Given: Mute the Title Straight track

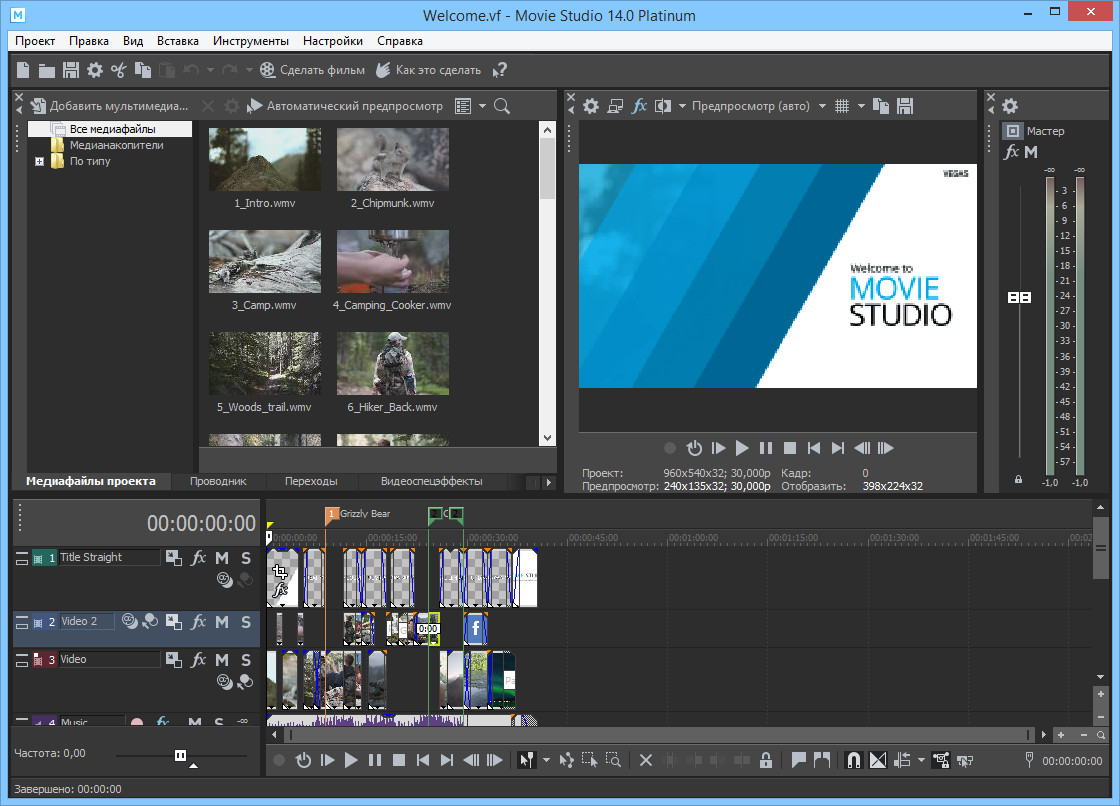Looking at the screenshot, I should pyautogui.click(x=222, y=558).
